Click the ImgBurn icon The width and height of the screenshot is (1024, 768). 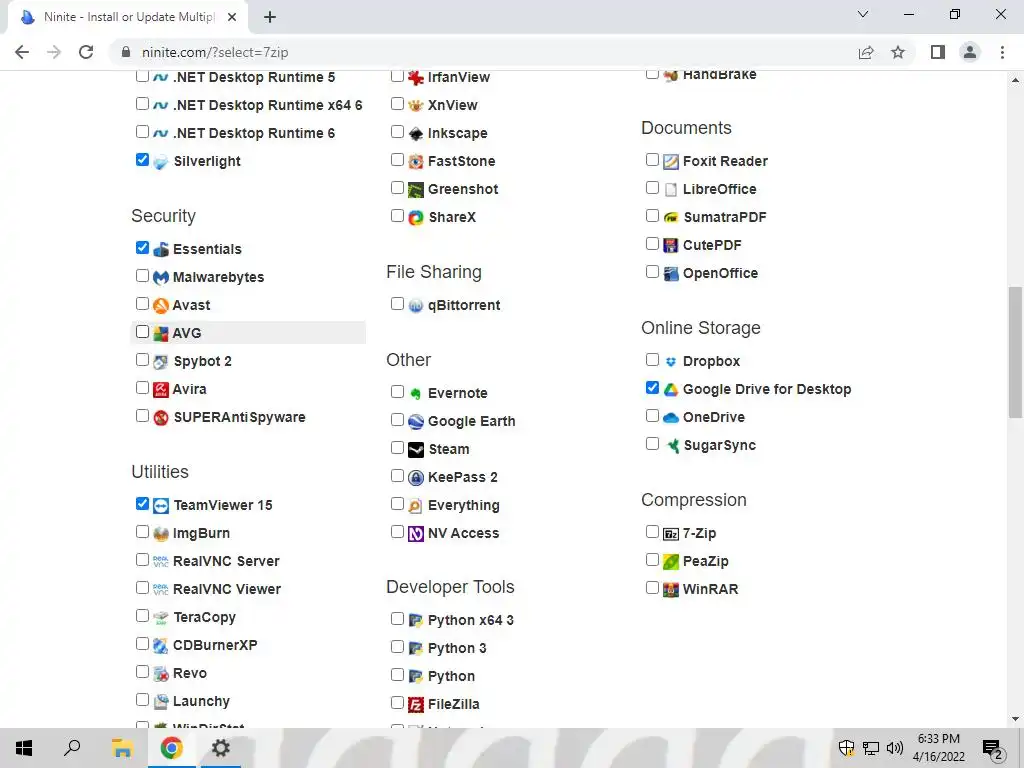(161, 534)
